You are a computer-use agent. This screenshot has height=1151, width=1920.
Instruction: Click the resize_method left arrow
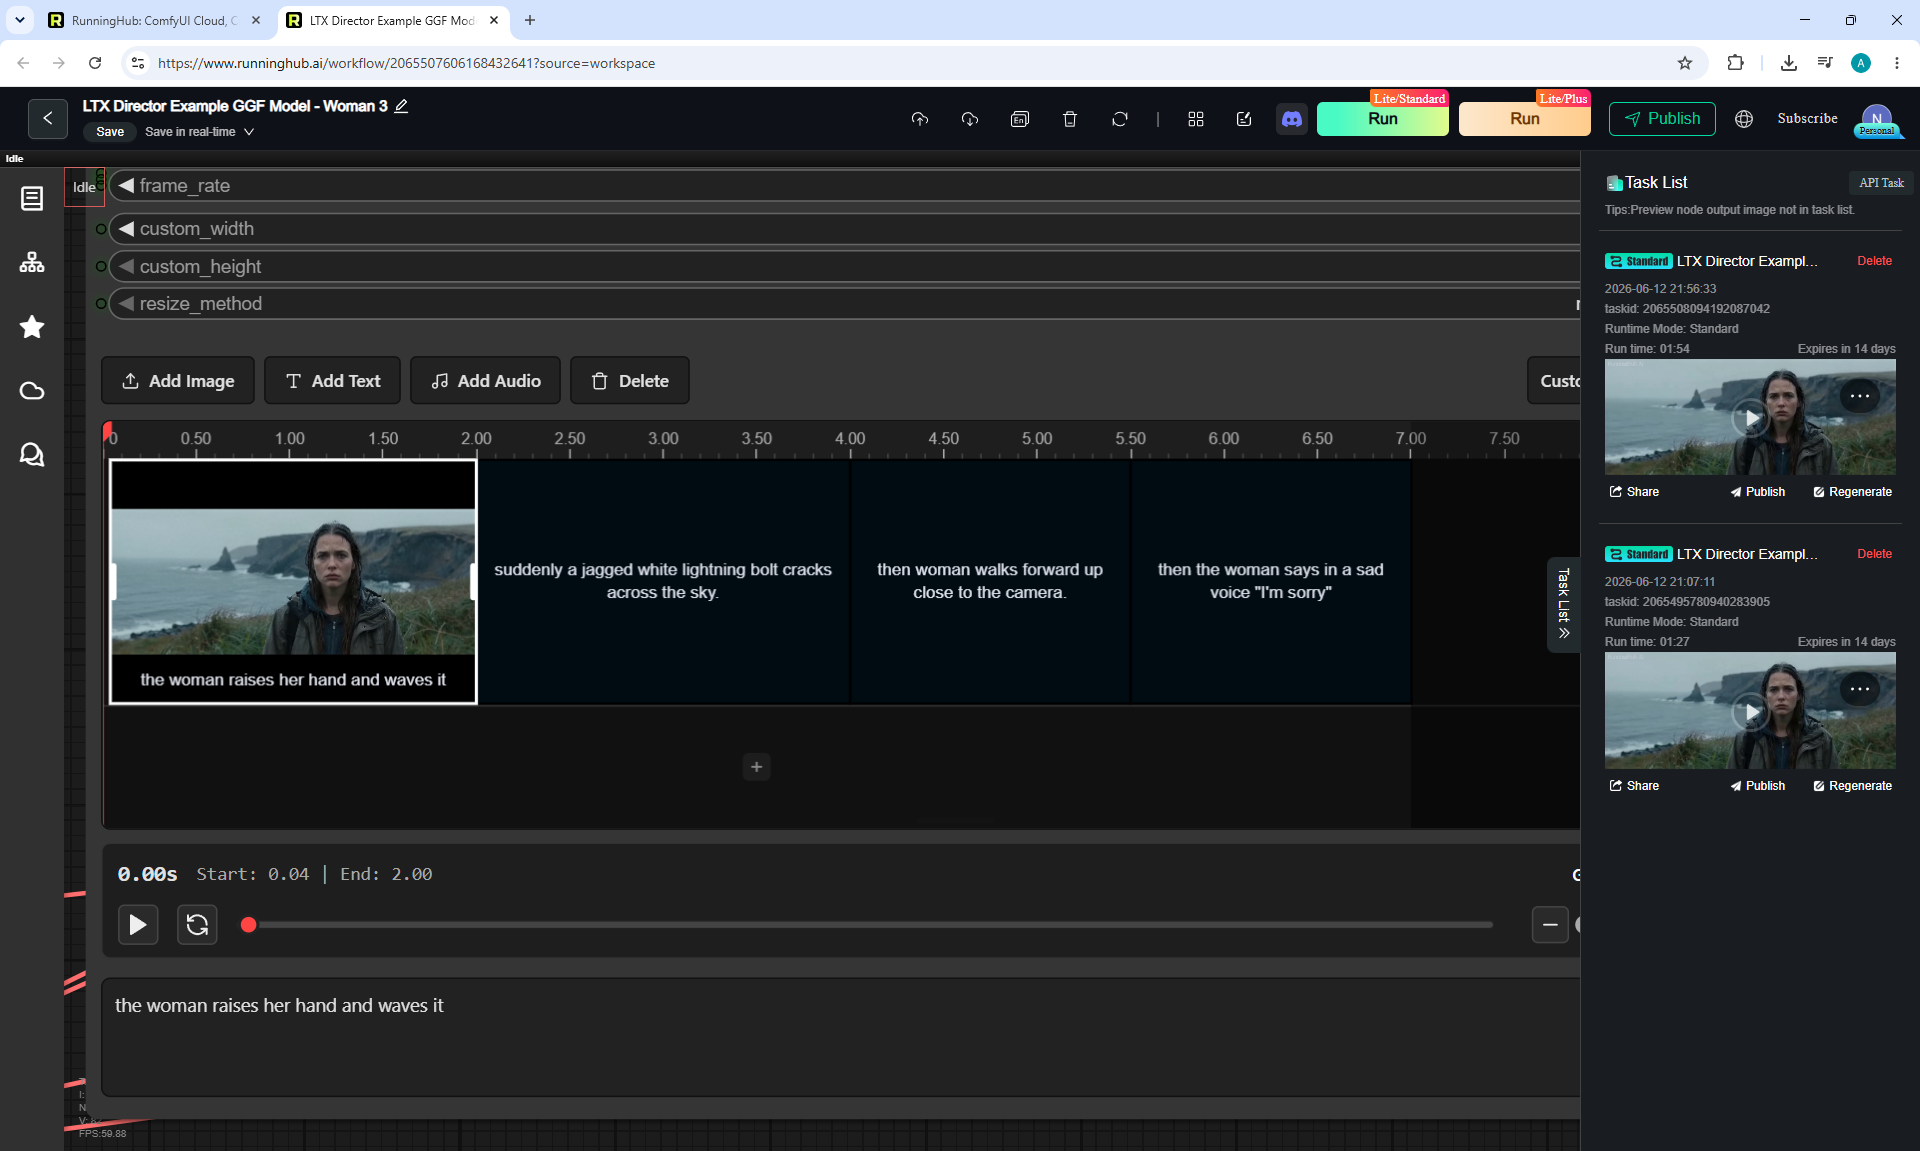[x=126, y=304]
